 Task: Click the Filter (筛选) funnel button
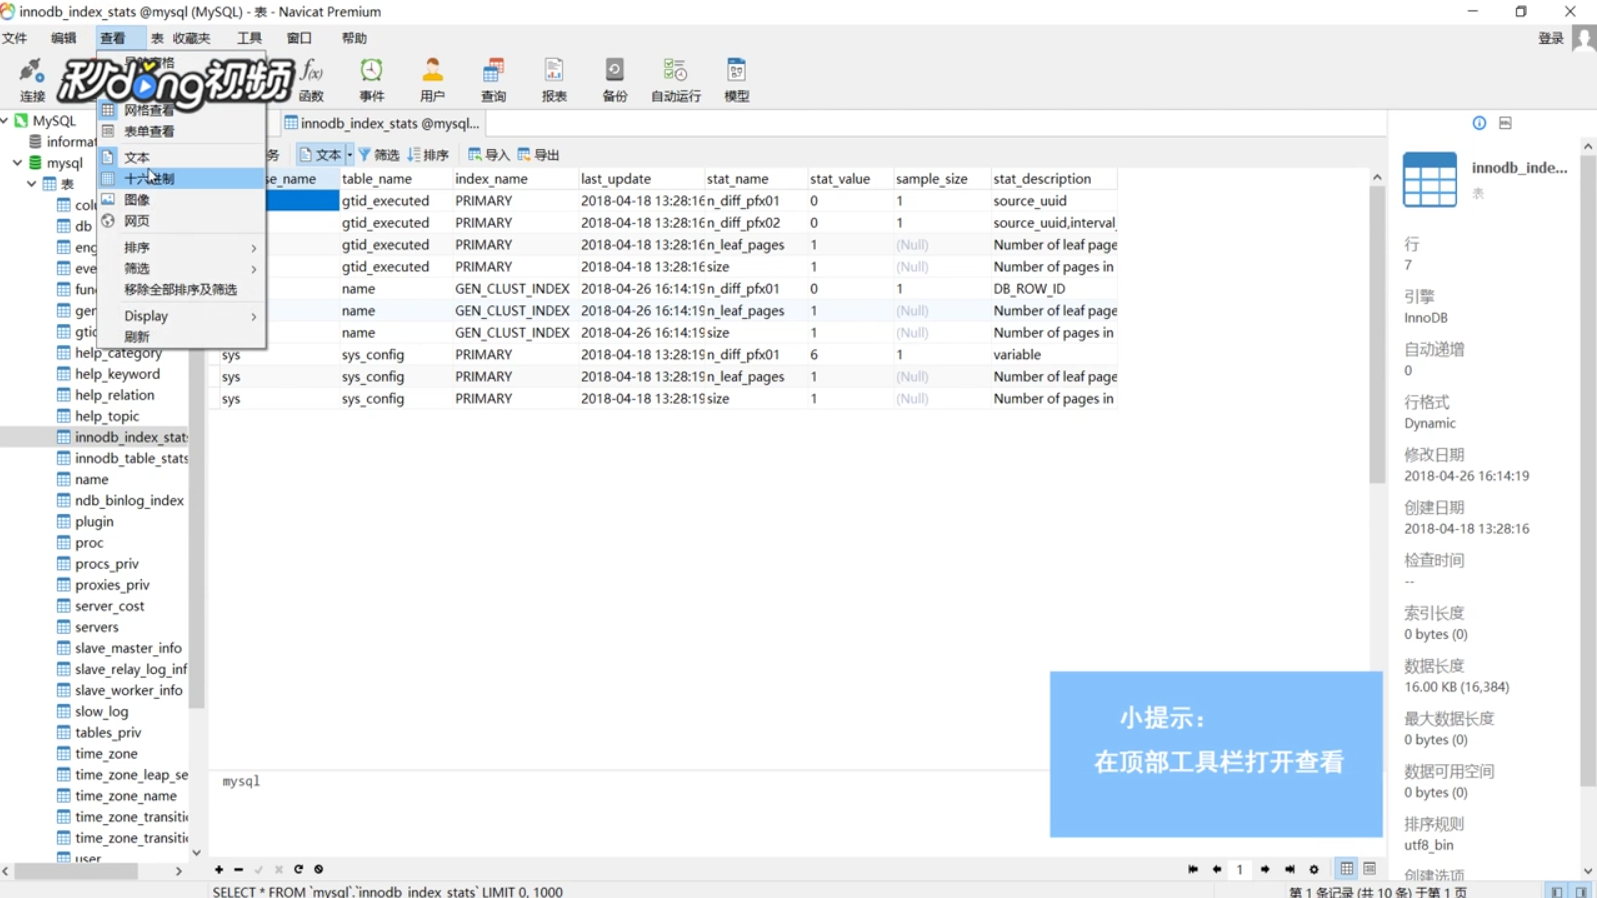click(x=378, y=155)
